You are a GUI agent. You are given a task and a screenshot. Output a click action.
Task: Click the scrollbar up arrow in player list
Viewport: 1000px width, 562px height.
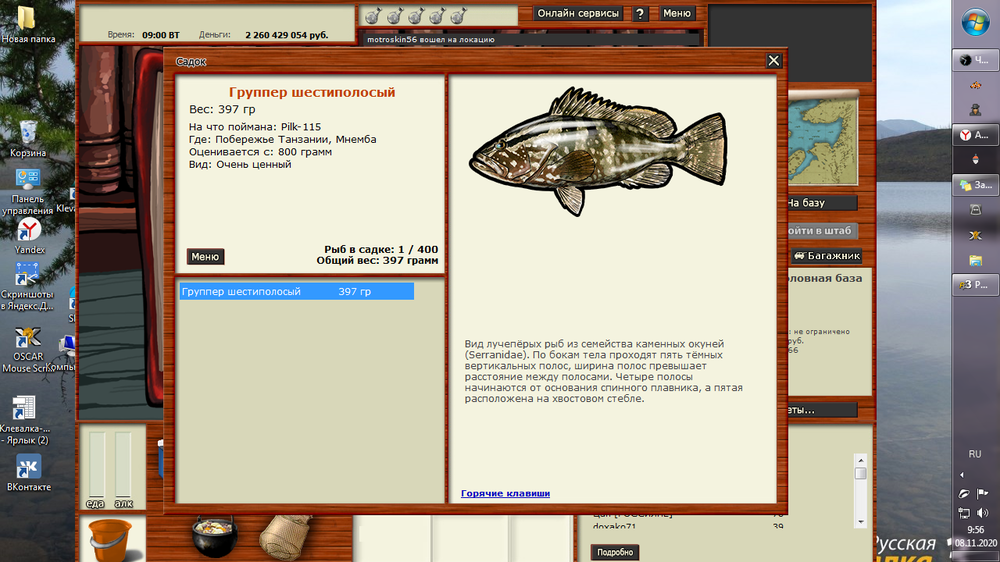859,460
